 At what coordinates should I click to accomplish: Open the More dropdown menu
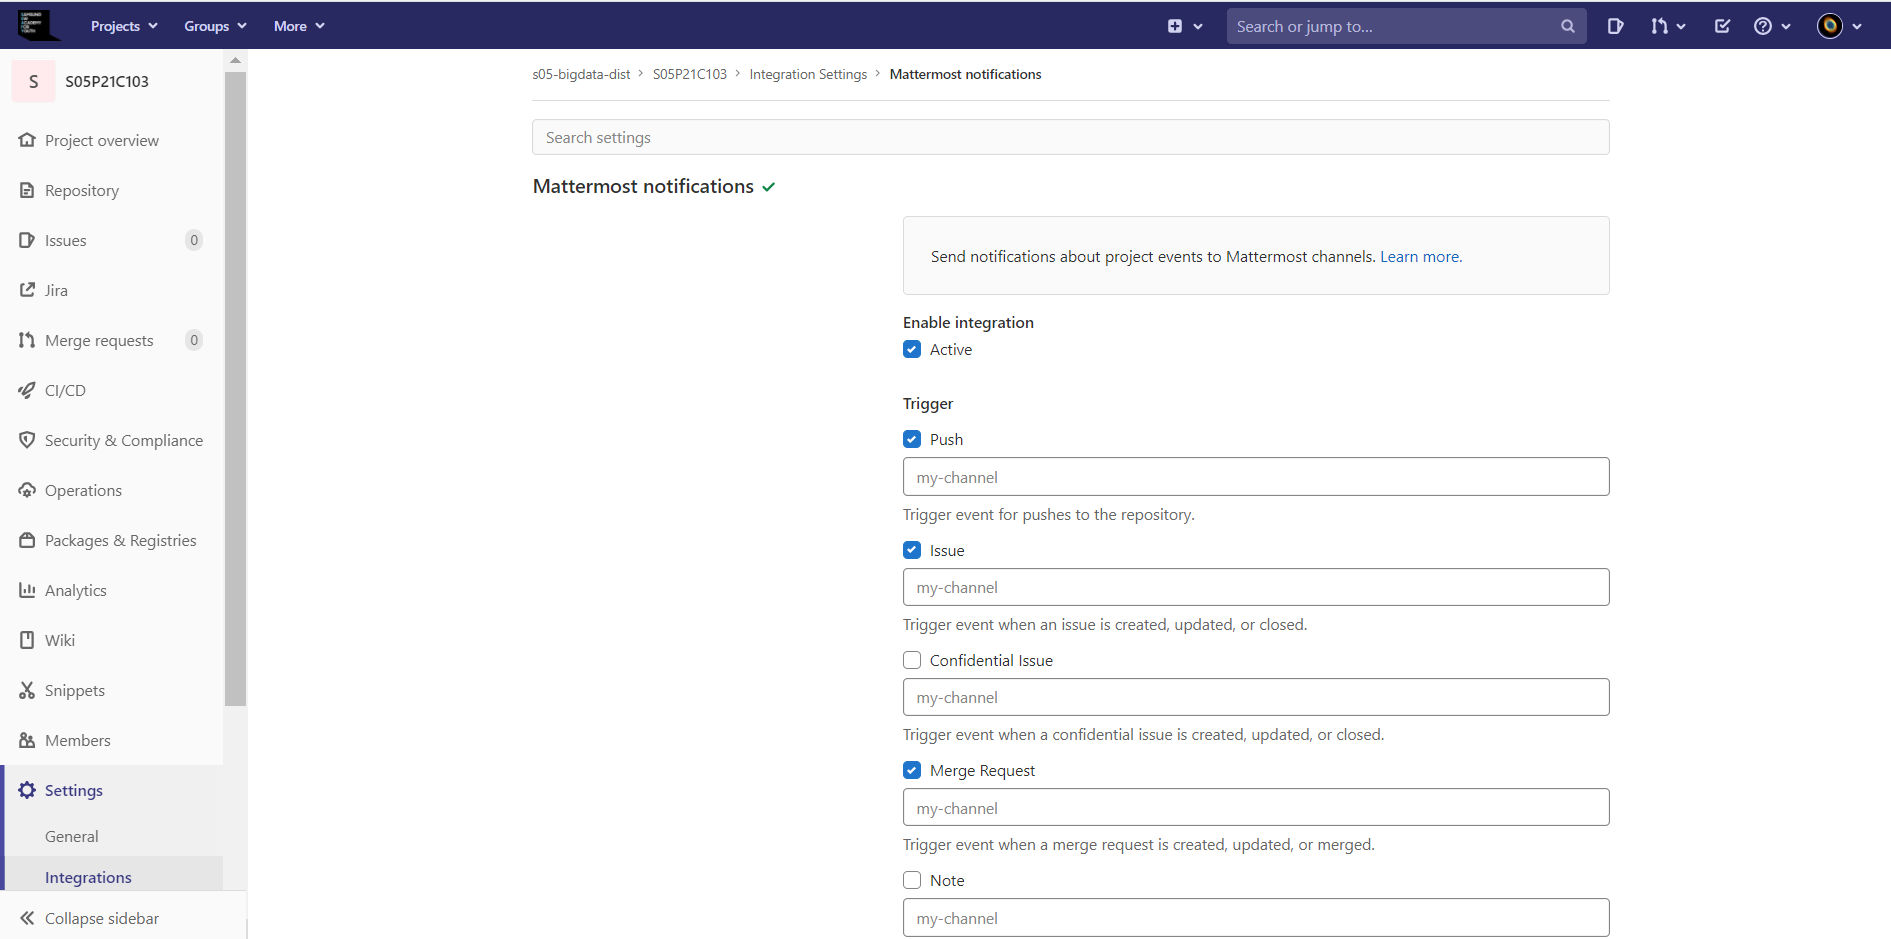click(299, 26)
